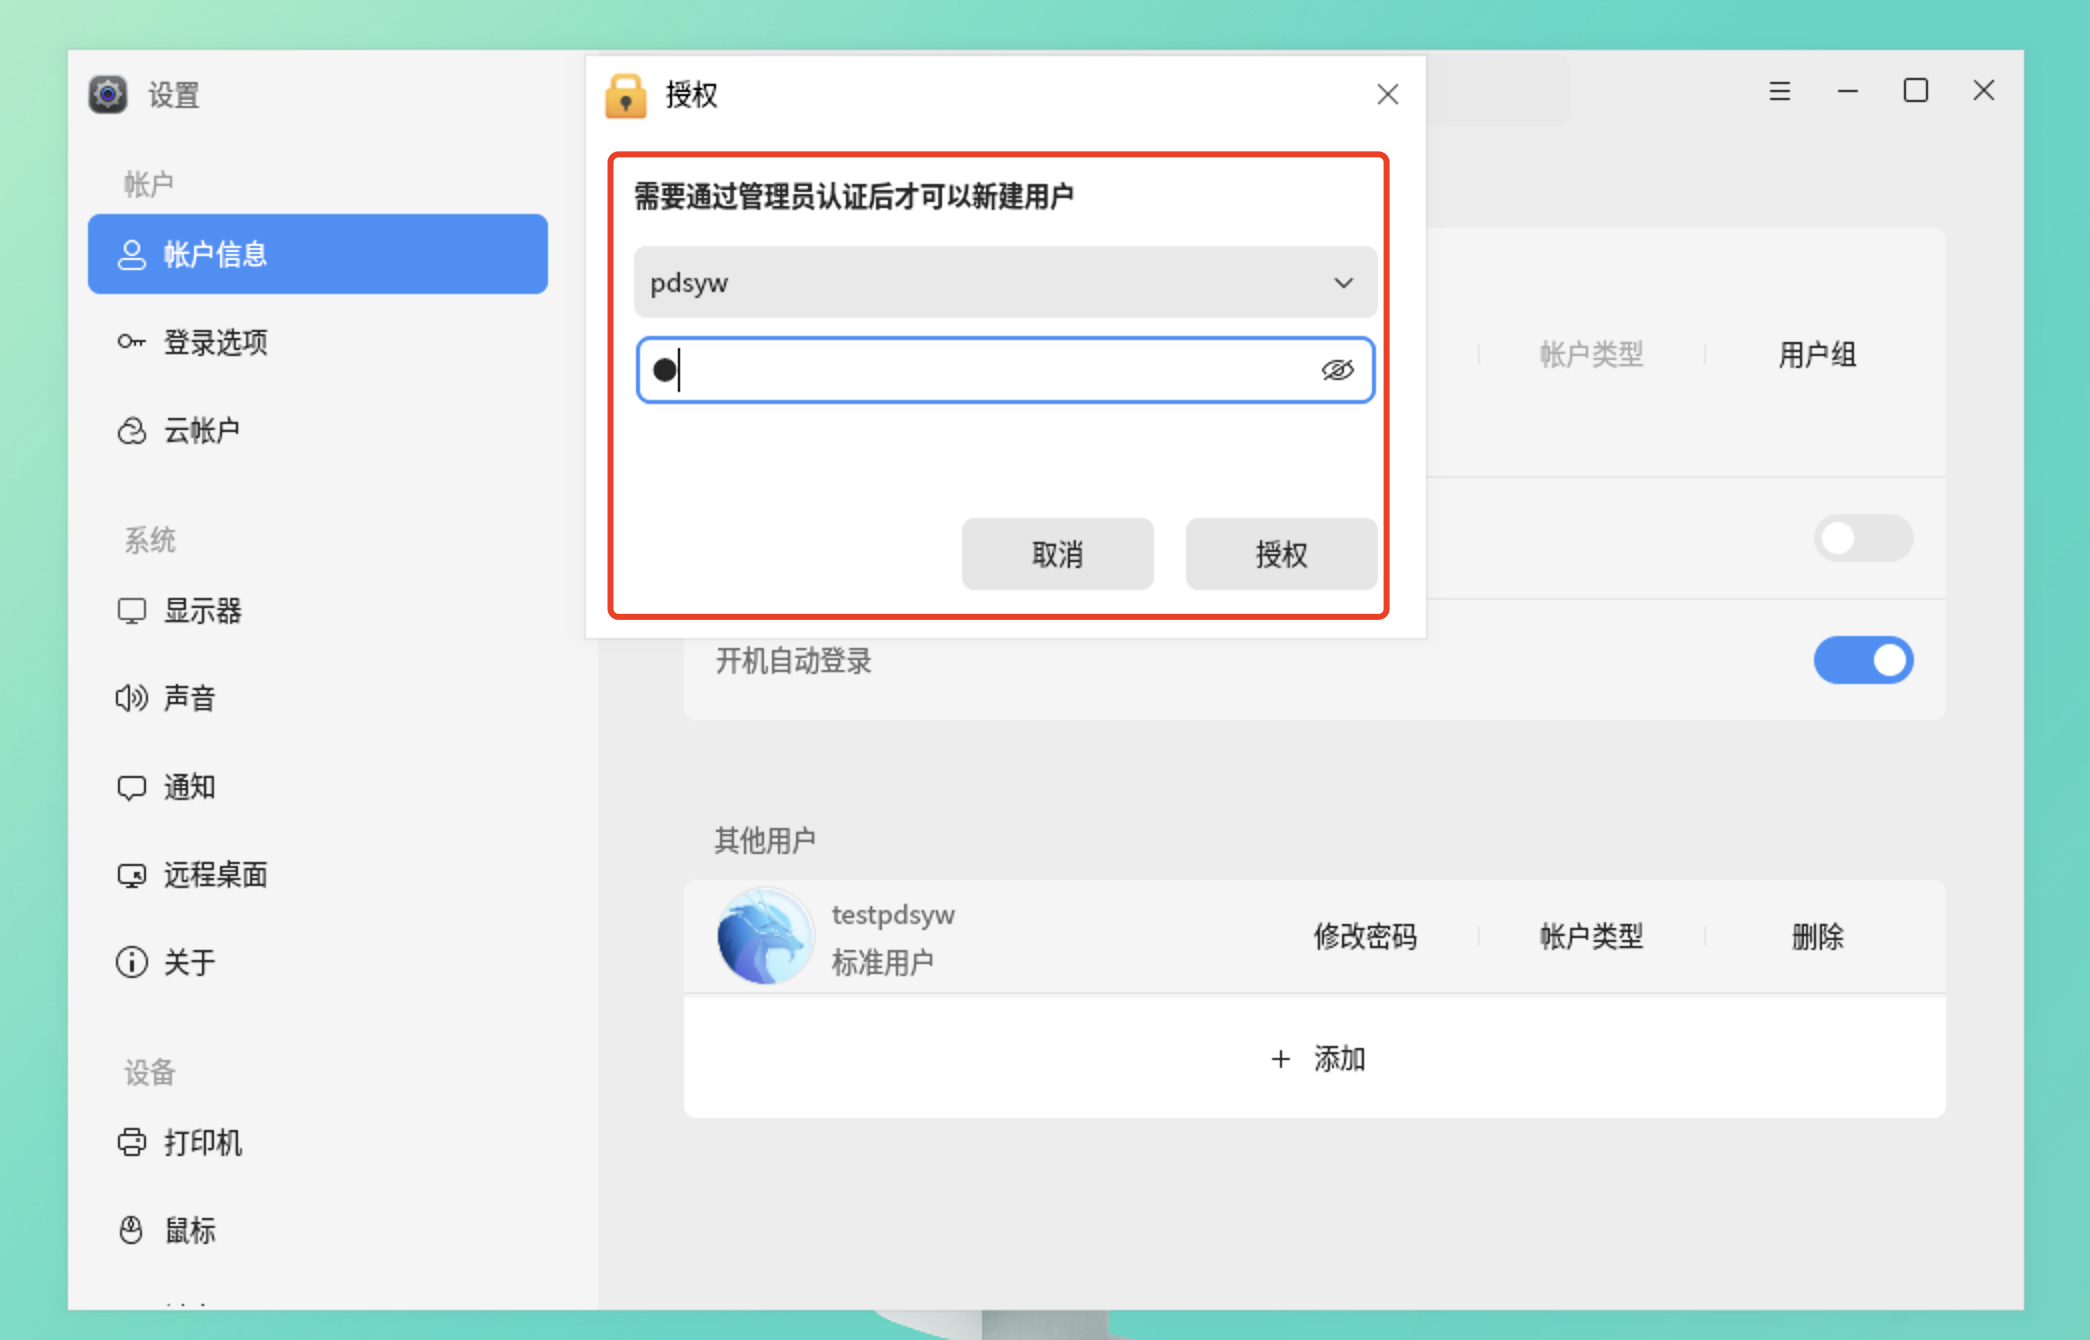
Task: Click the 取消 cancel button
Action: 1057,554
